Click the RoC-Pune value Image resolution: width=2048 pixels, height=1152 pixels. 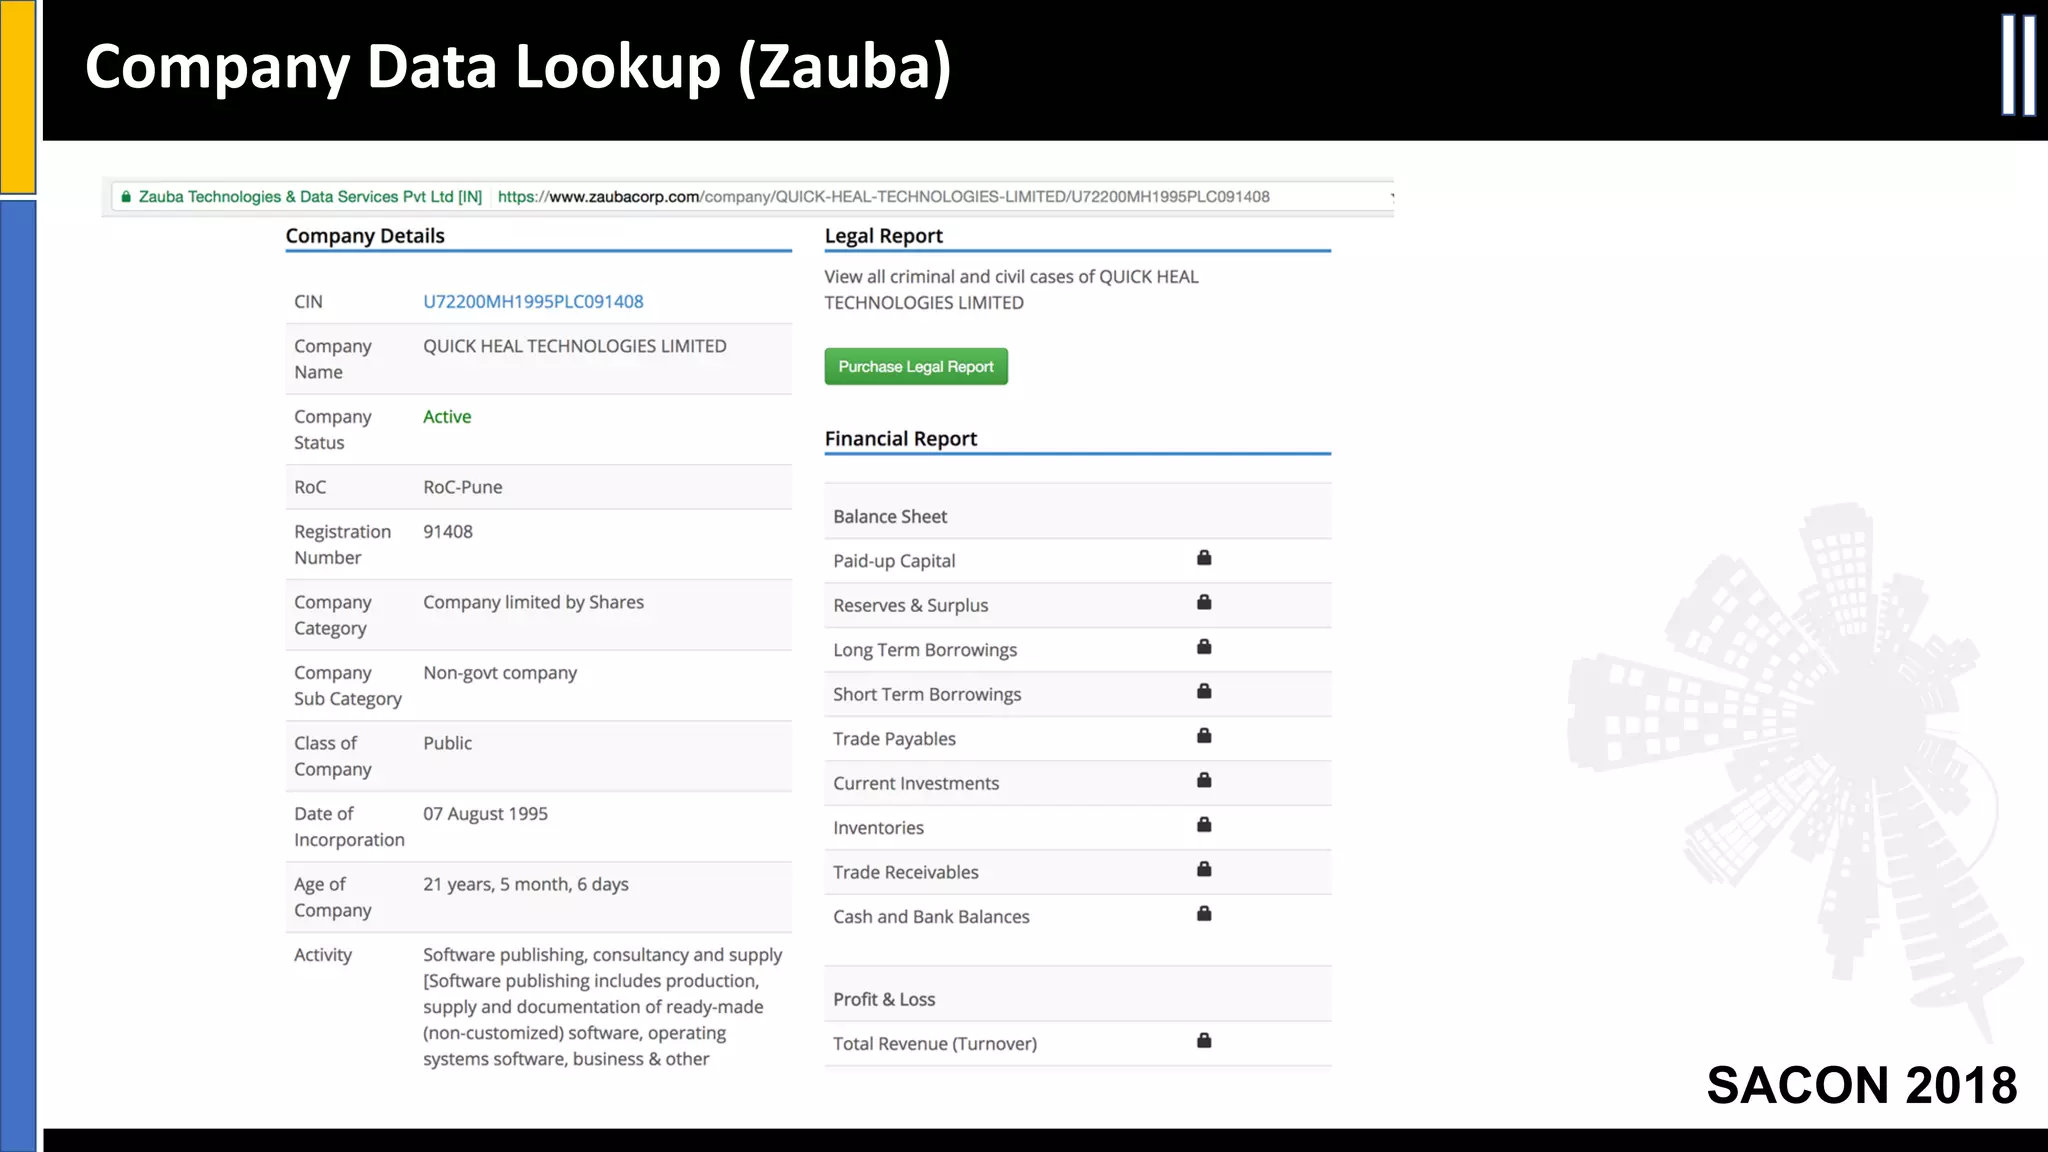(463, 488)
